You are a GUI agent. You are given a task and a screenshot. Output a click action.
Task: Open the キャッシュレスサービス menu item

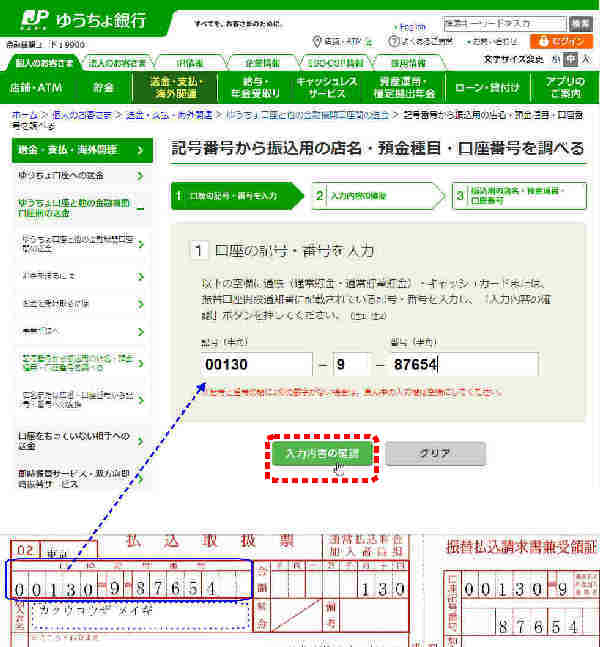(x=327, y=87)
